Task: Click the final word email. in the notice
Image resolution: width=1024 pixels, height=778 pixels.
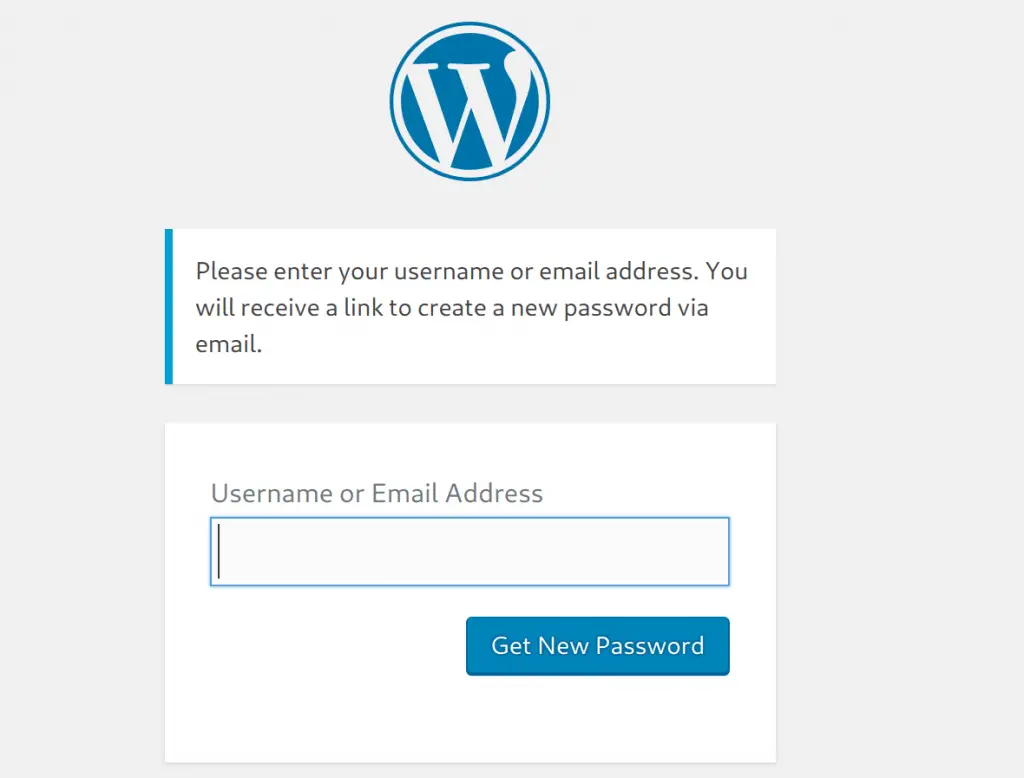Action: tap(229, 344)
